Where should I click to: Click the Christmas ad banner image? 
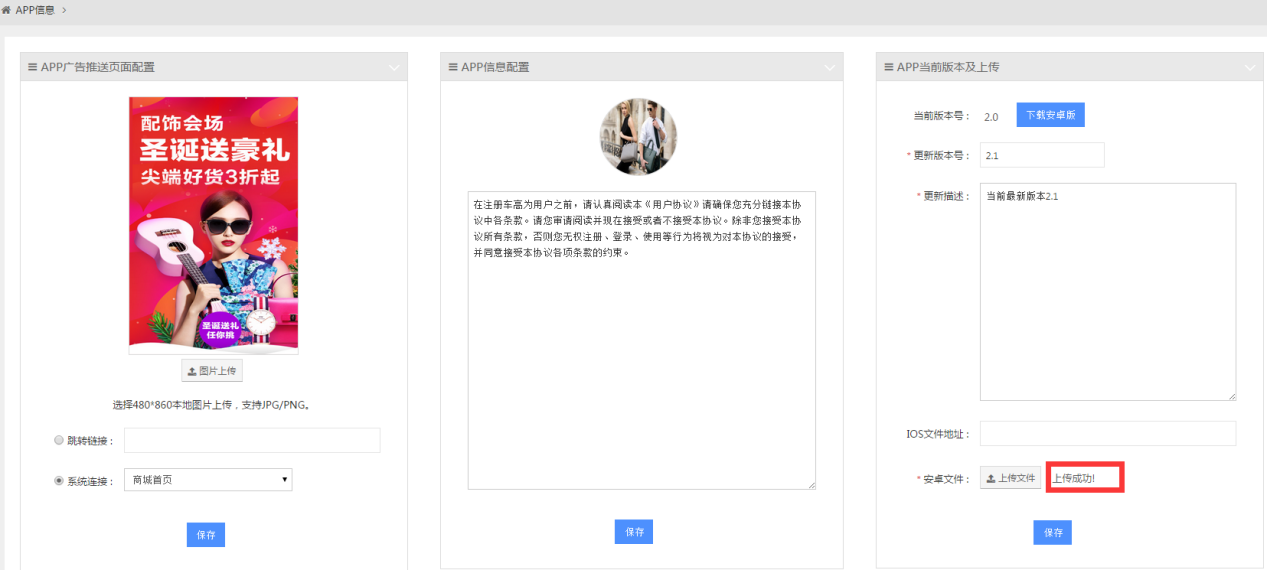(213, 225)
